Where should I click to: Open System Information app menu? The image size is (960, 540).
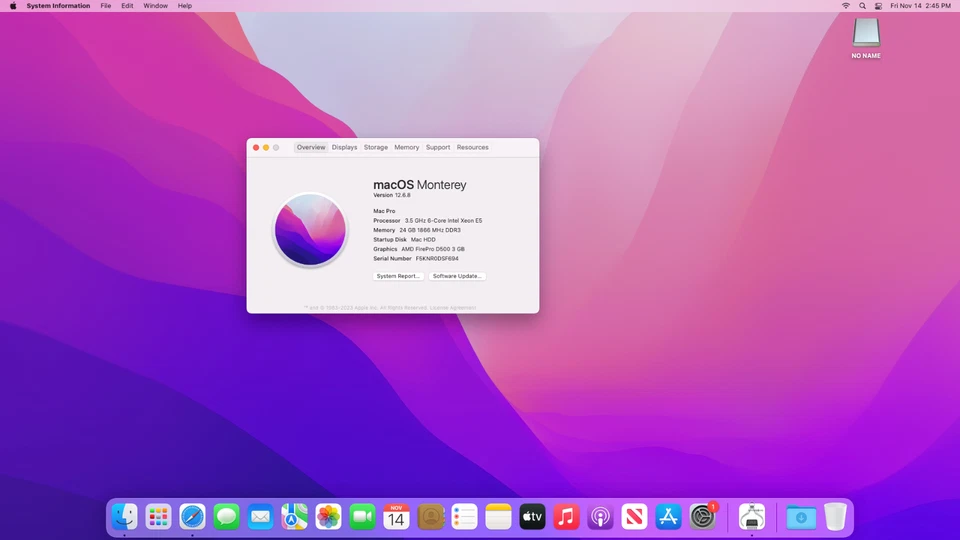pyautogui.click(x=58, y=6)
